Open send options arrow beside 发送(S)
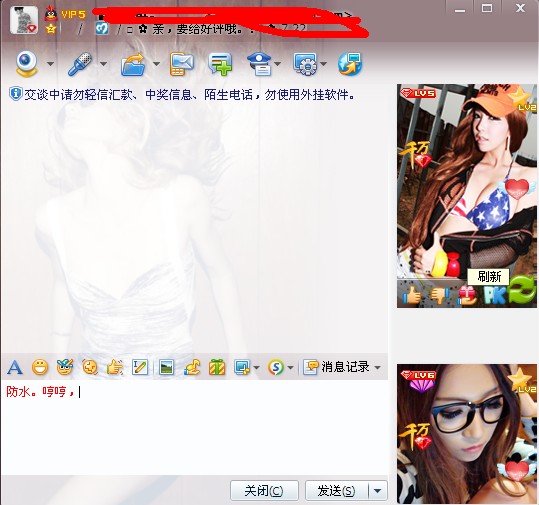The height and width of the screenshot is (505, 539). (377, 491)
